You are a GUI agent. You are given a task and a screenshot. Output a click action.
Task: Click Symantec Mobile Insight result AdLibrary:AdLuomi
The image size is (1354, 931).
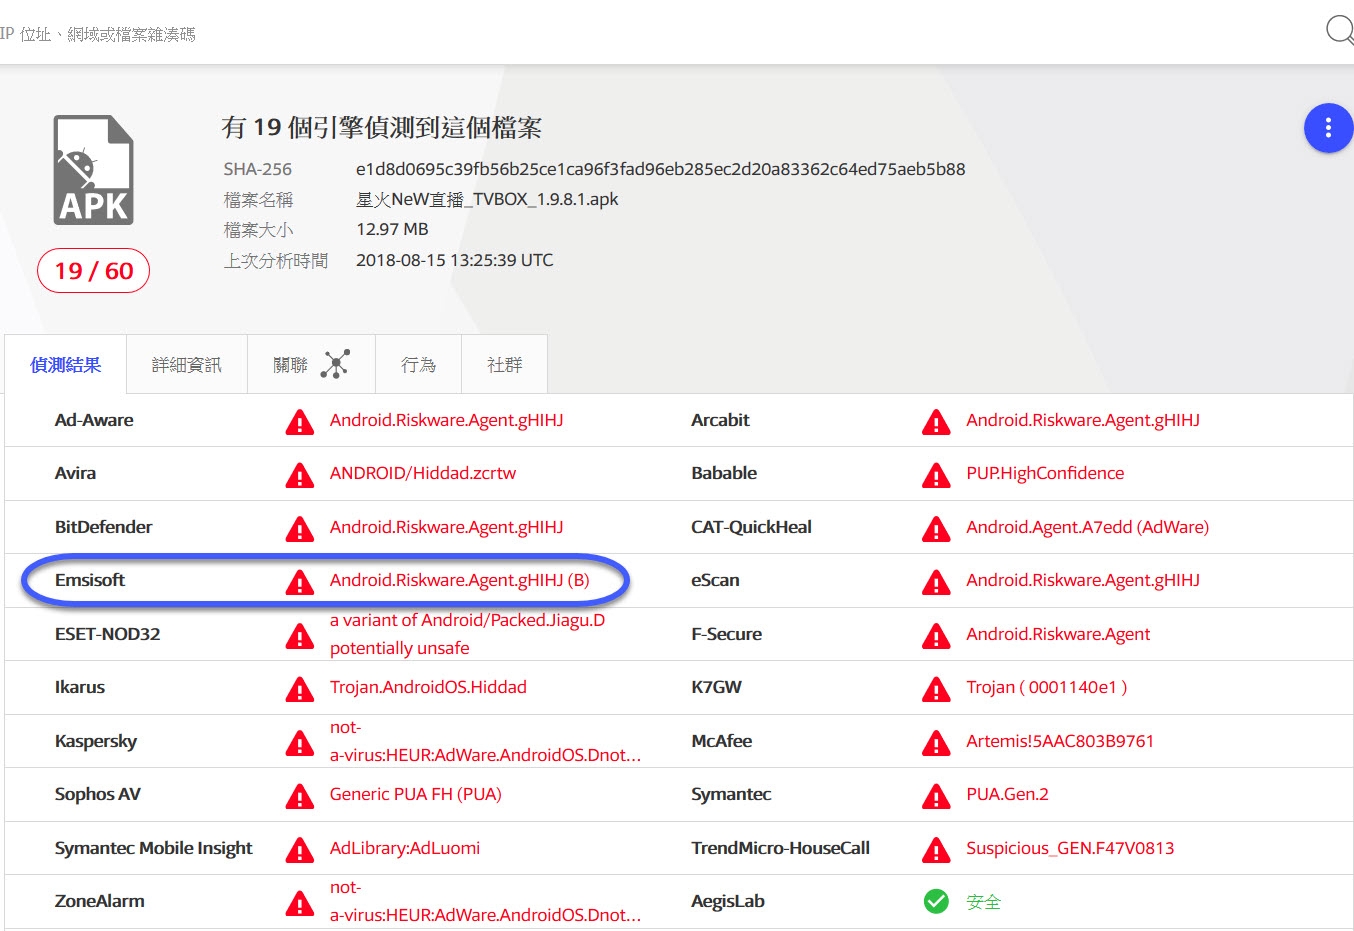(405, 848)
